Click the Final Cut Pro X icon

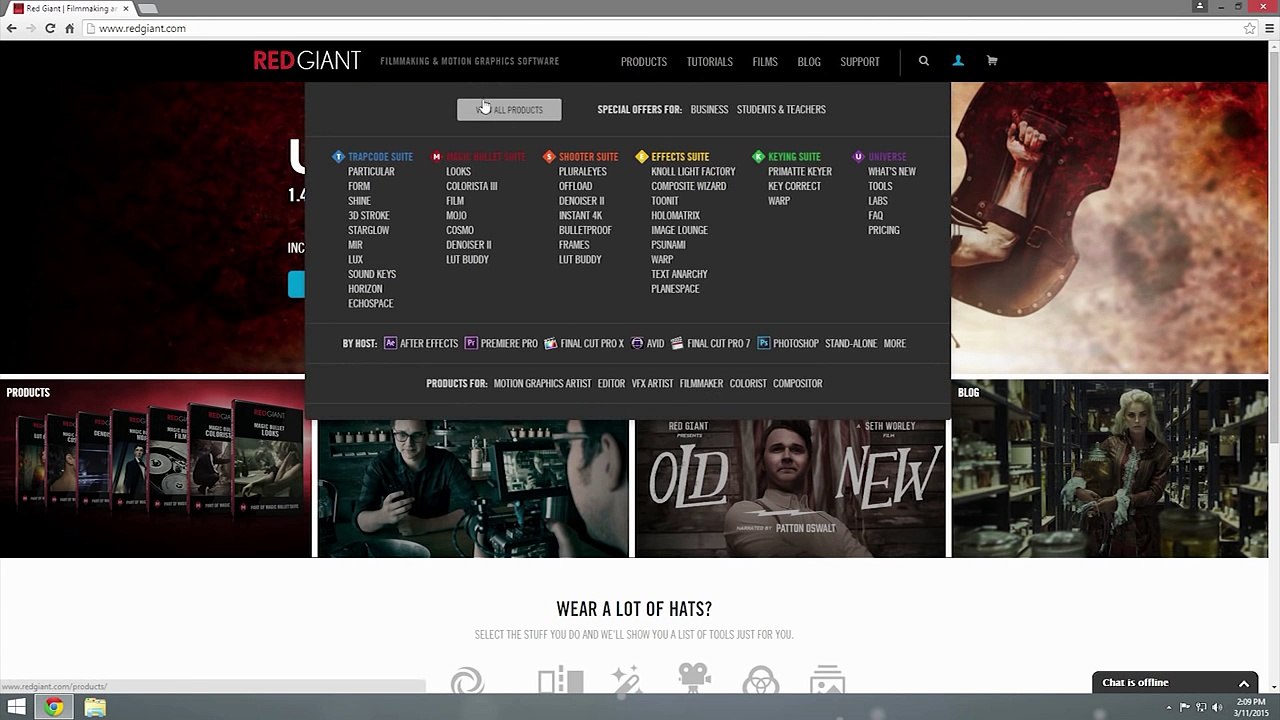(x=550, y=343)
